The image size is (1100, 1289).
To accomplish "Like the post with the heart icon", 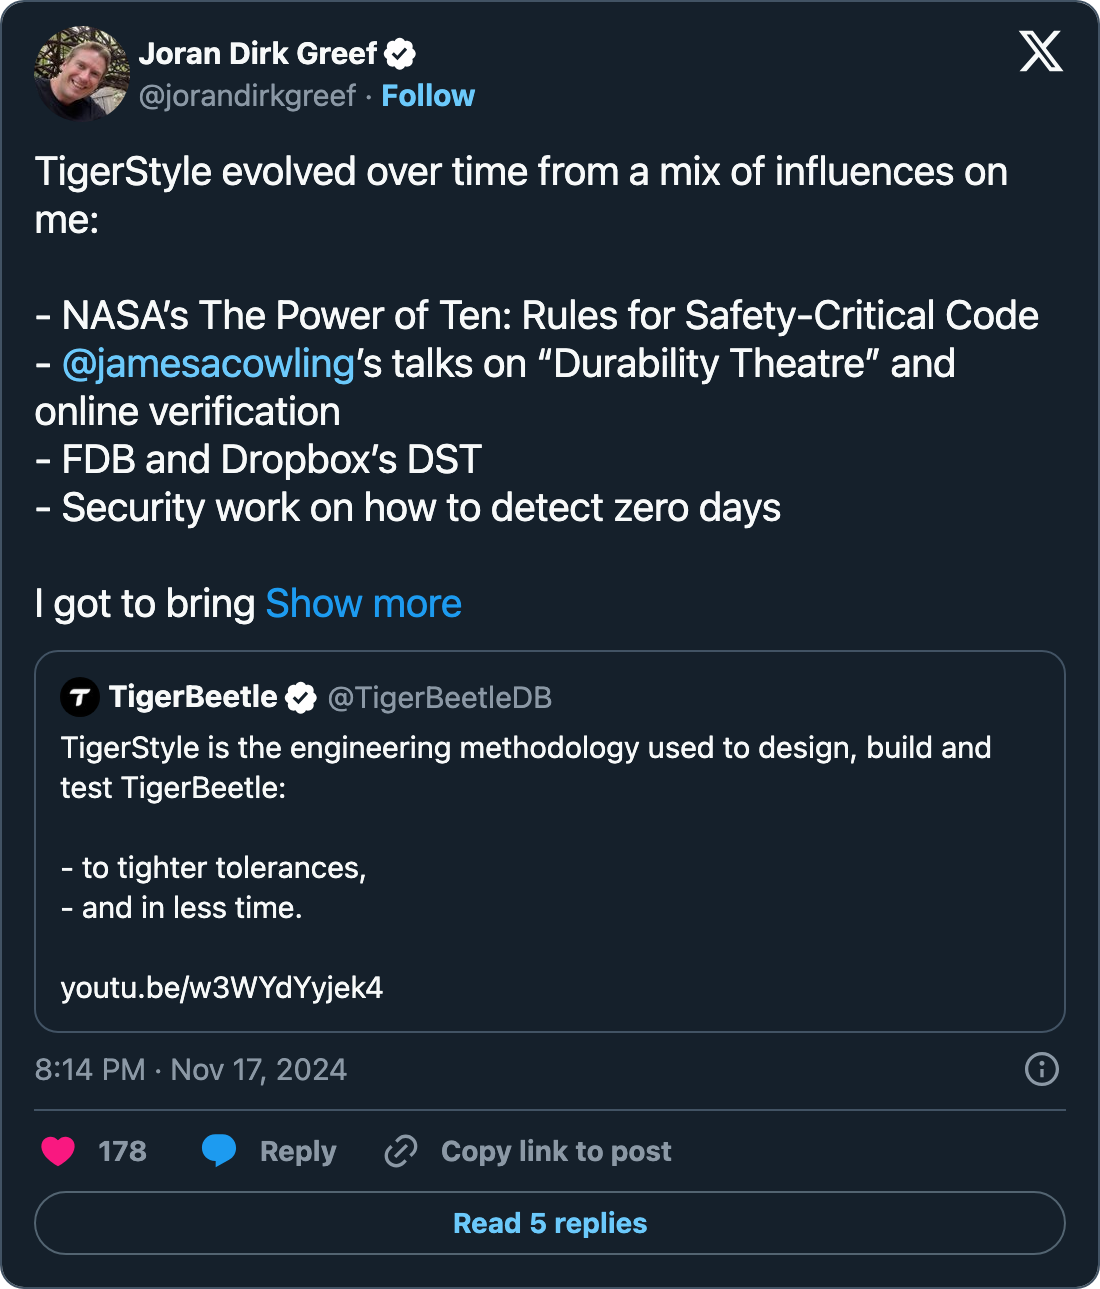I will click(x=58, y=1151).
